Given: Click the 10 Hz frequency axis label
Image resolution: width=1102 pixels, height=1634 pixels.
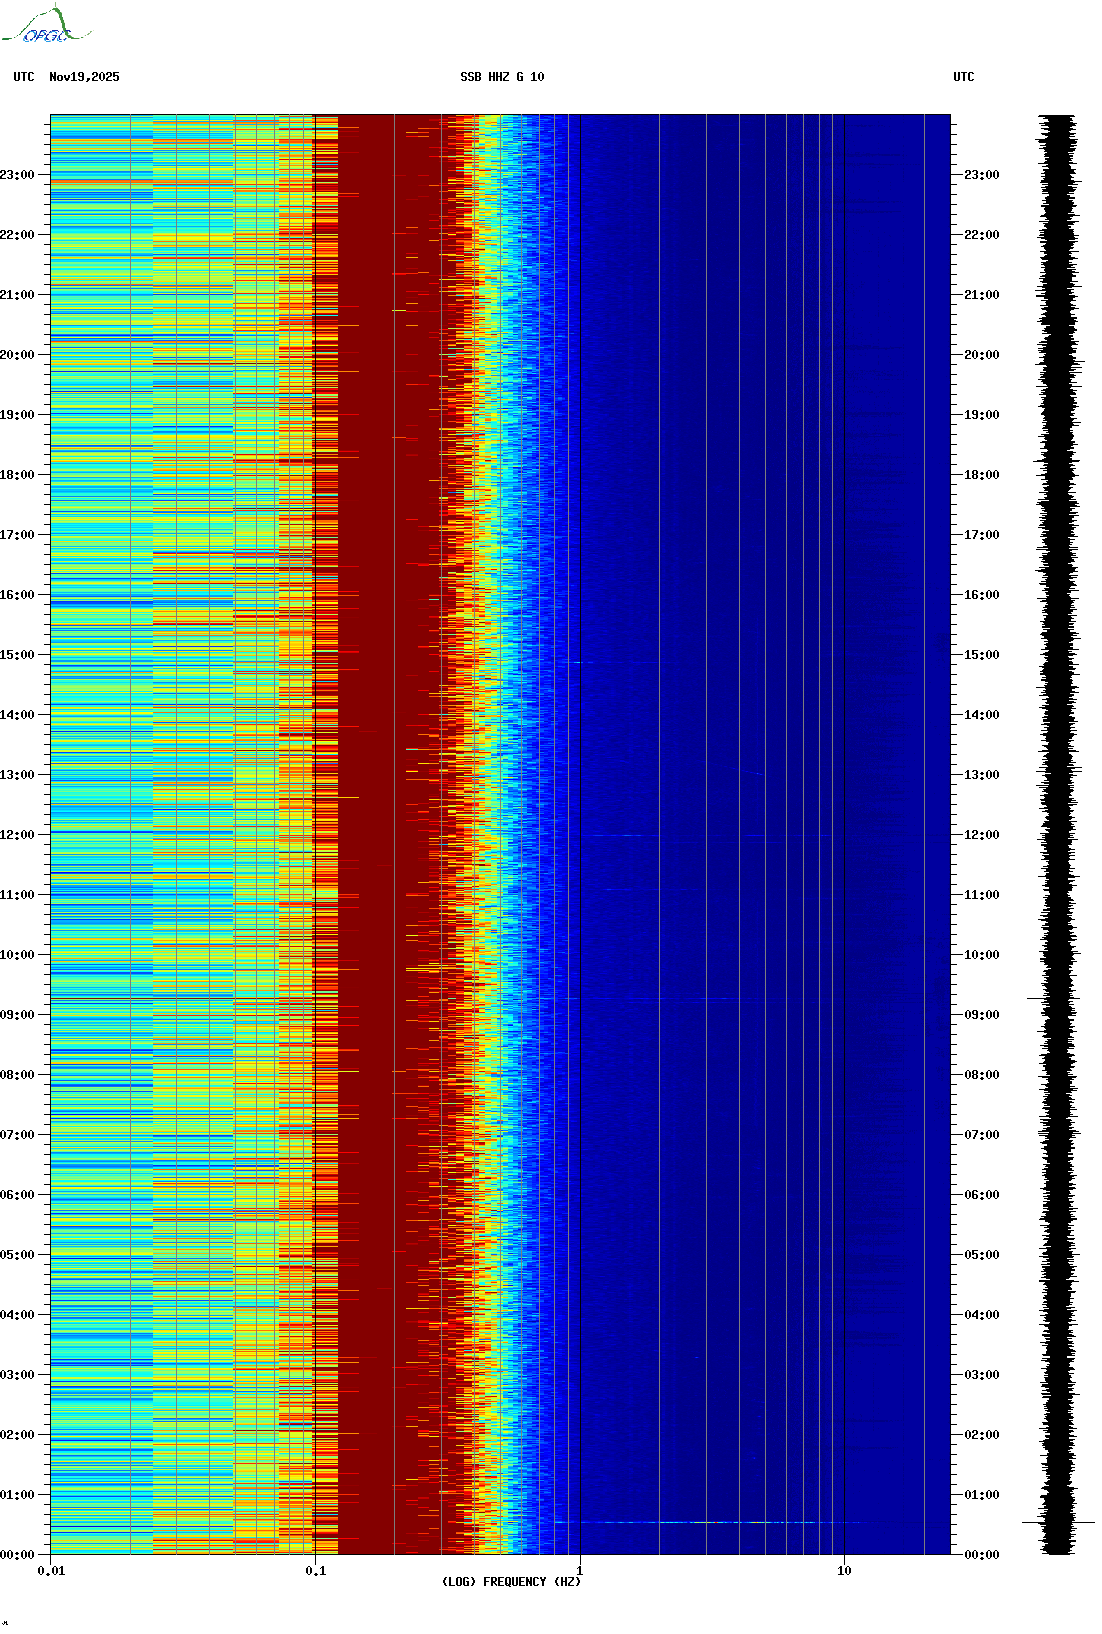Looking at the screenshot, I should click(x=844, y=1571).
